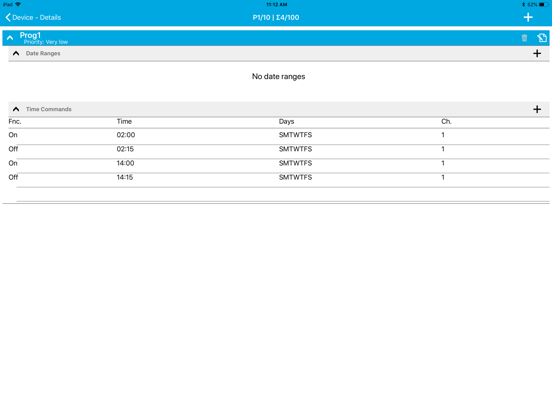Tap the Wi-Fi status icon
552x414 pixels.
[18, 4]
